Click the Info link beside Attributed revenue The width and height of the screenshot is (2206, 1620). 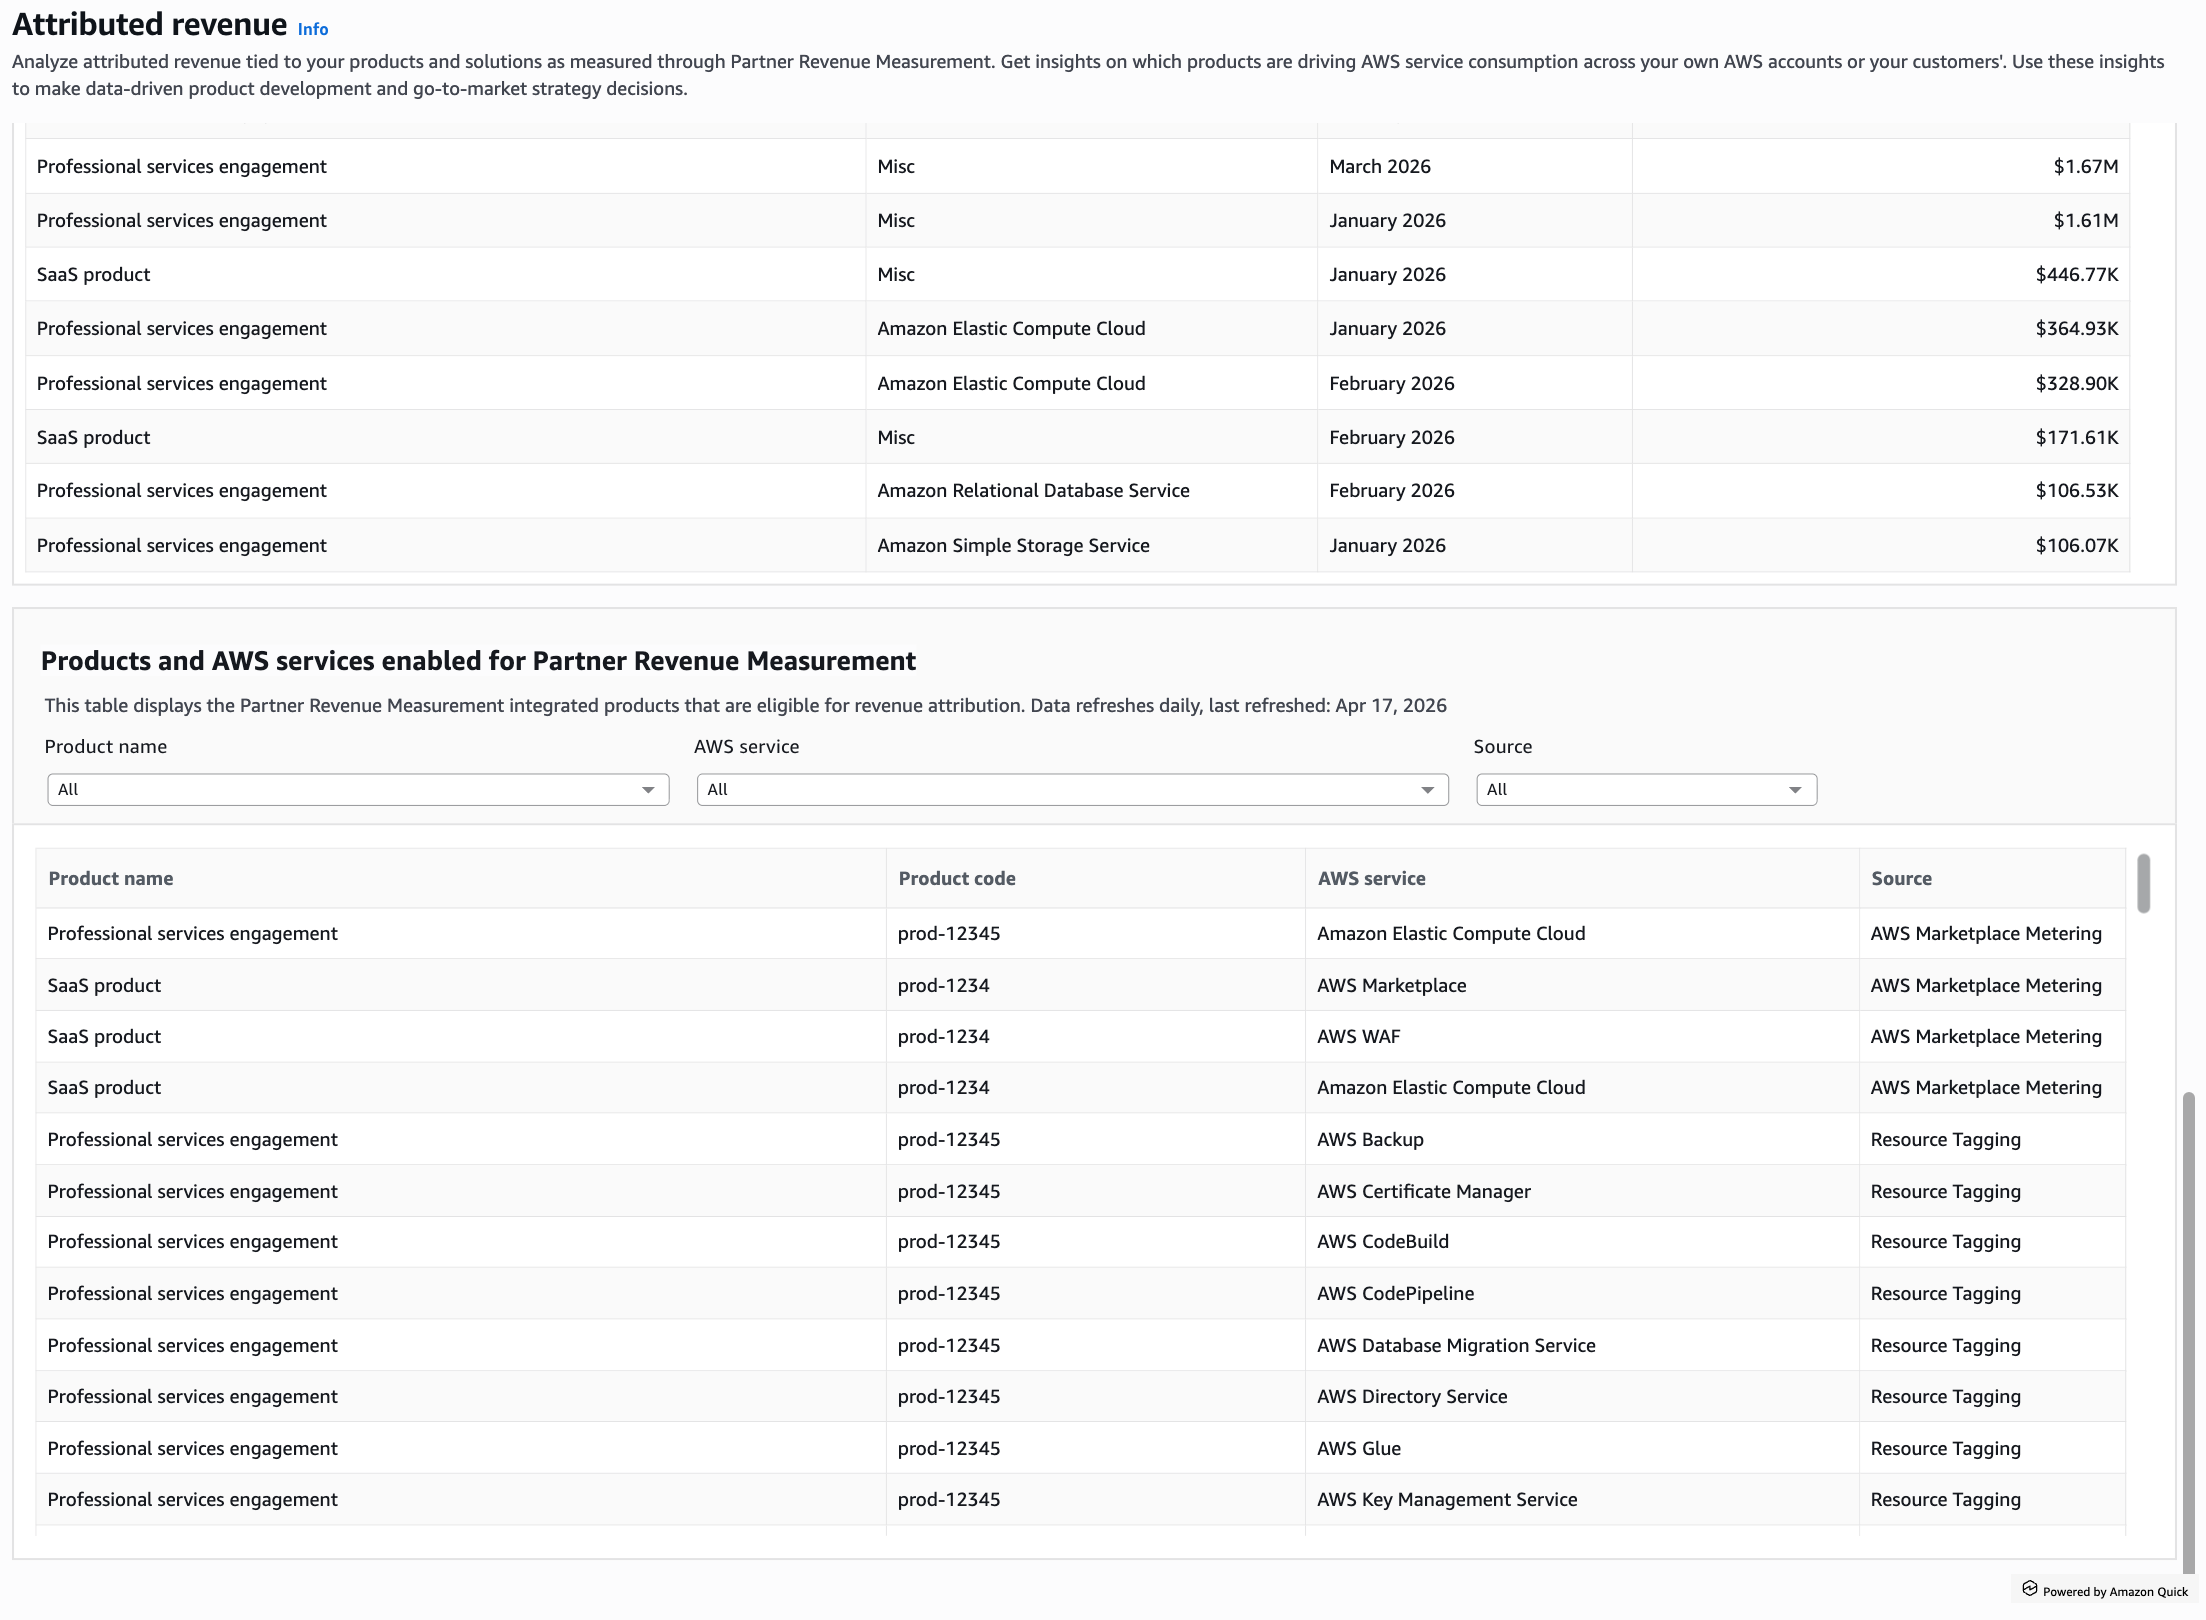pyautogui.click(x=312, y=29)
